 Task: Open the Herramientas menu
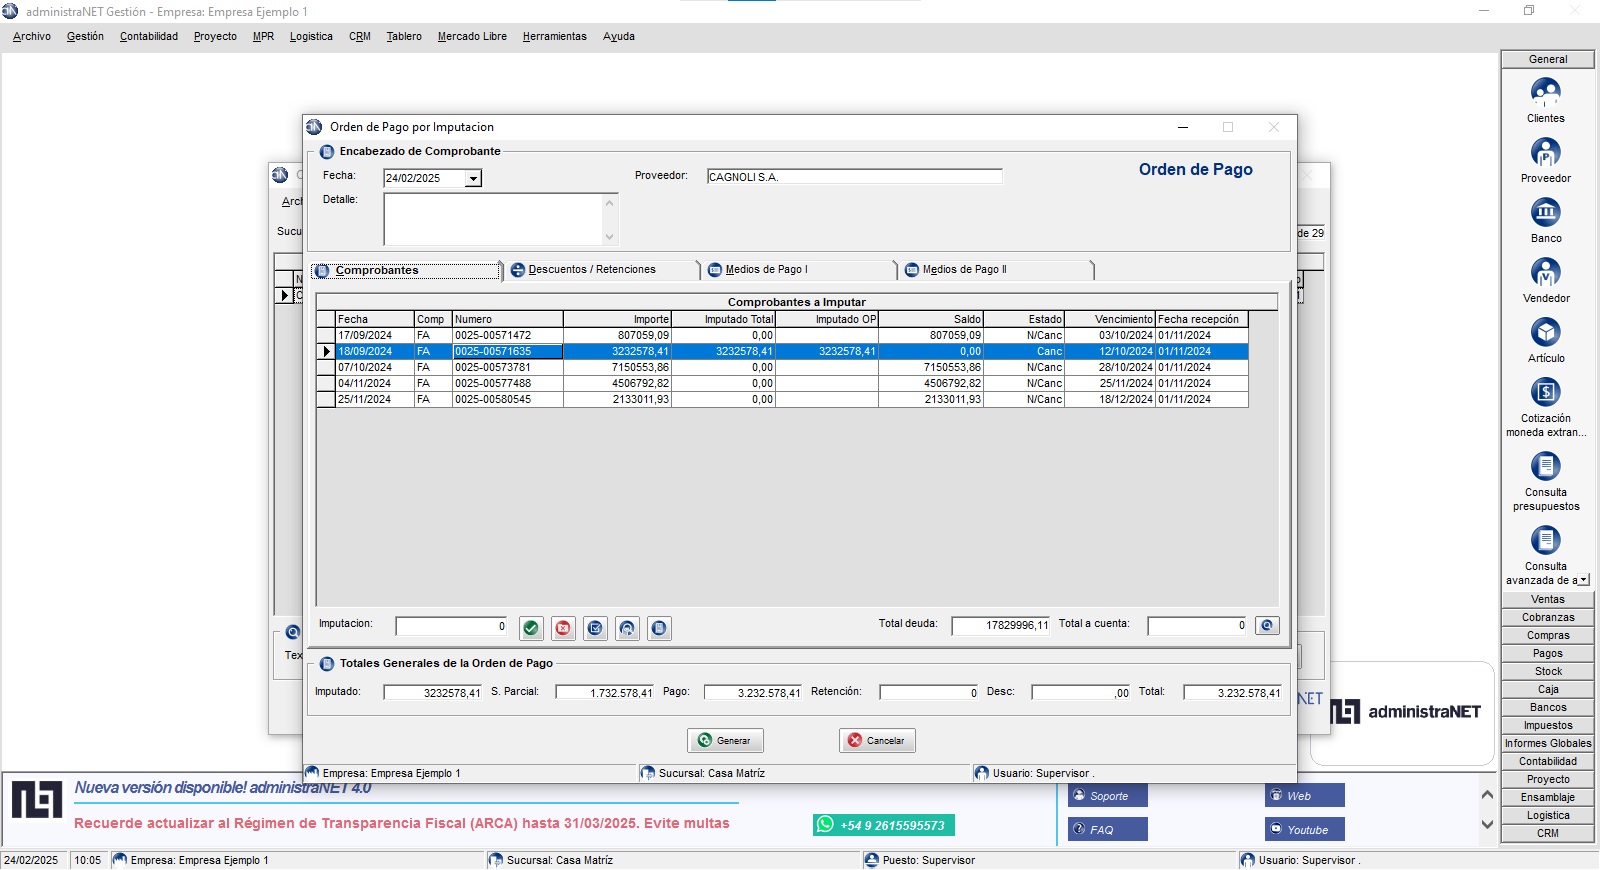(x=554, y=36)
